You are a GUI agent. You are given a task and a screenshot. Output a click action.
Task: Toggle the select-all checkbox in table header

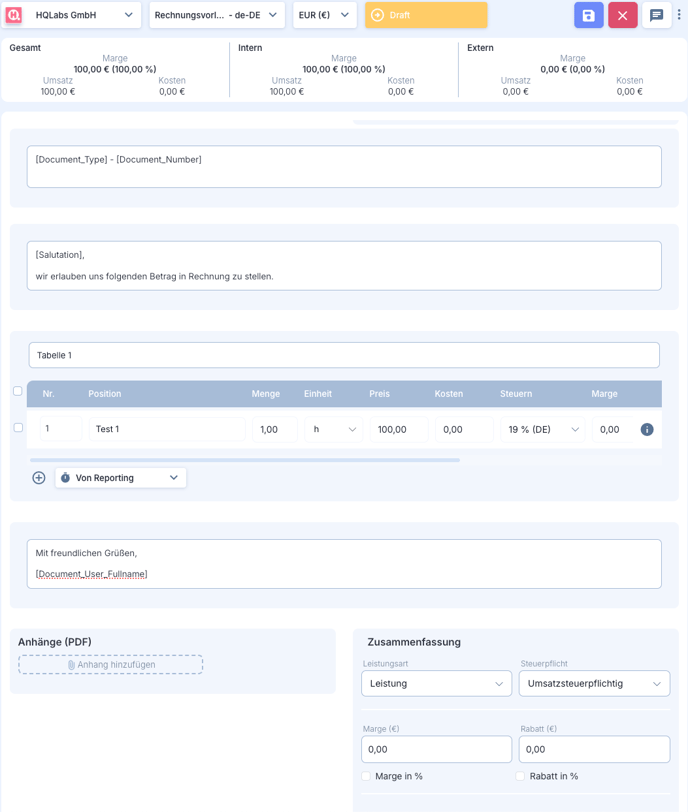tap(17, 391)
